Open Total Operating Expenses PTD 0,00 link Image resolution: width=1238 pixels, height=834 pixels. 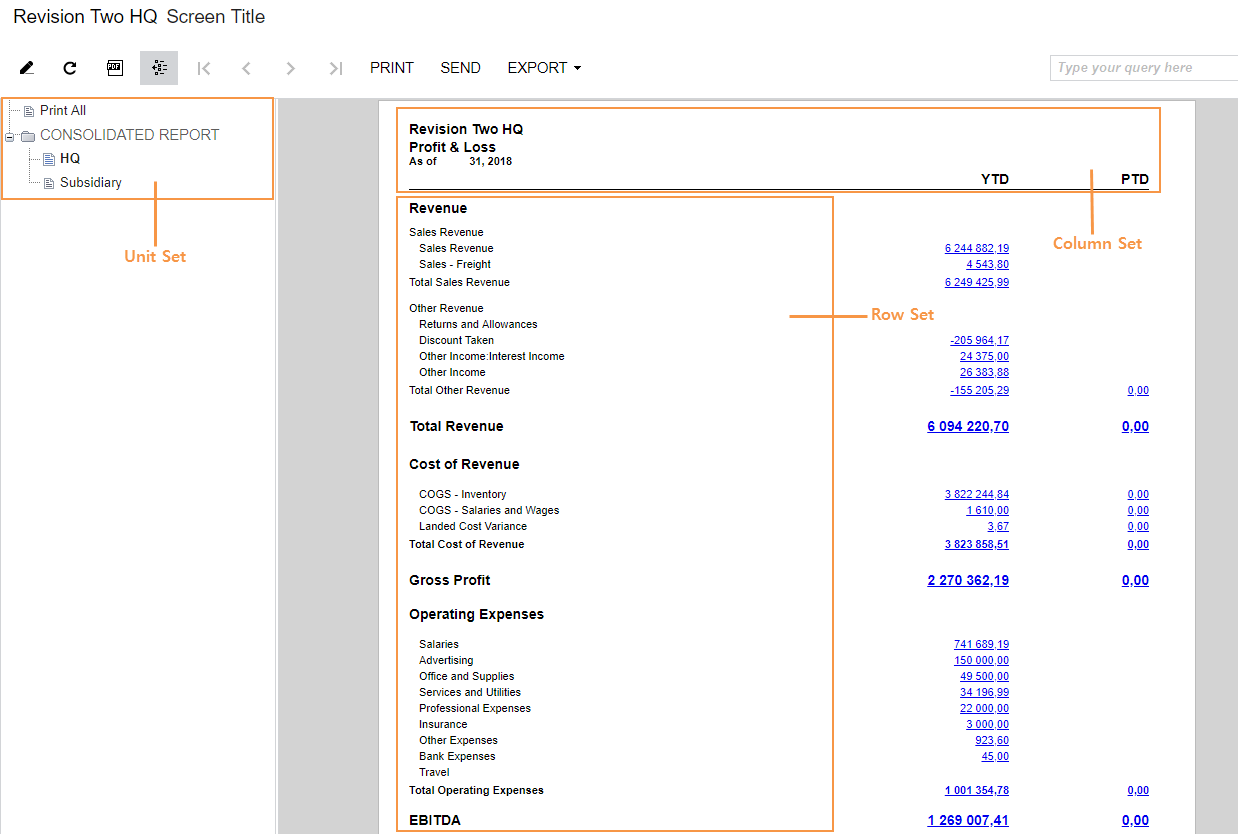(x=1138, y=790)
